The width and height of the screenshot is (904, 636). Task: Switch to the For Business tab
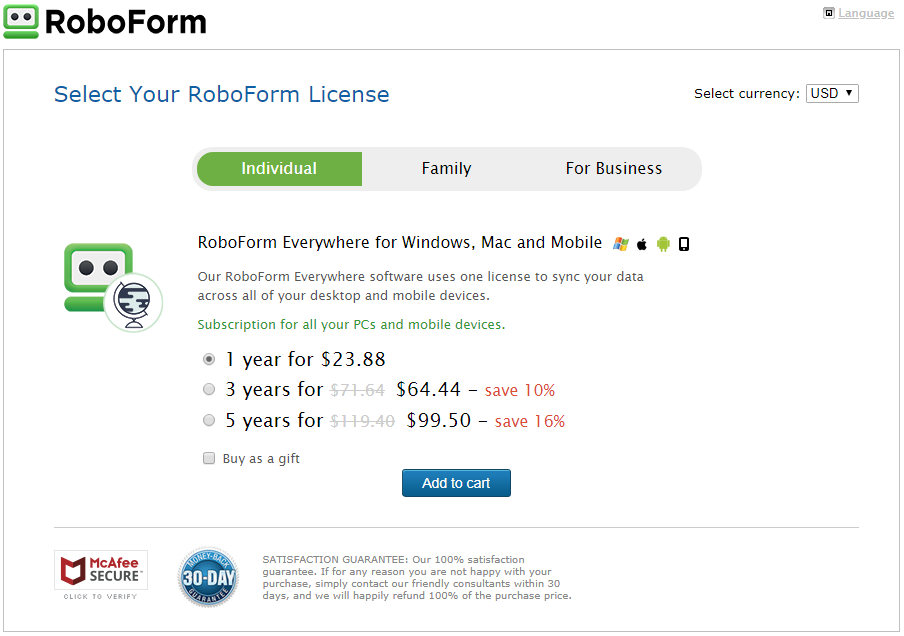click(x=613, y=168)
